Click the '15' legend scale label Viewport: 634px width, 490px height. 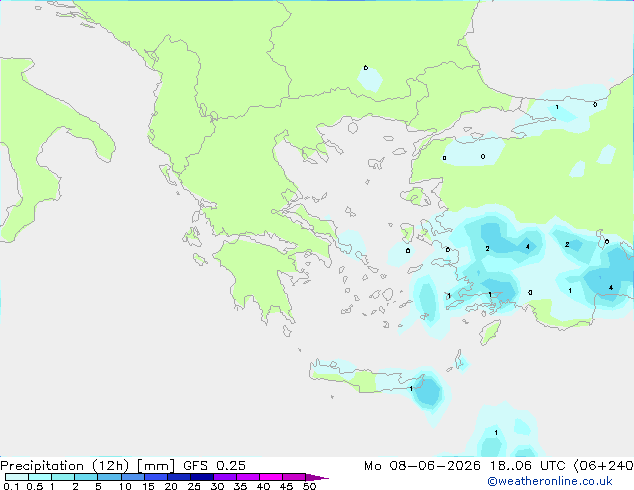148,486
